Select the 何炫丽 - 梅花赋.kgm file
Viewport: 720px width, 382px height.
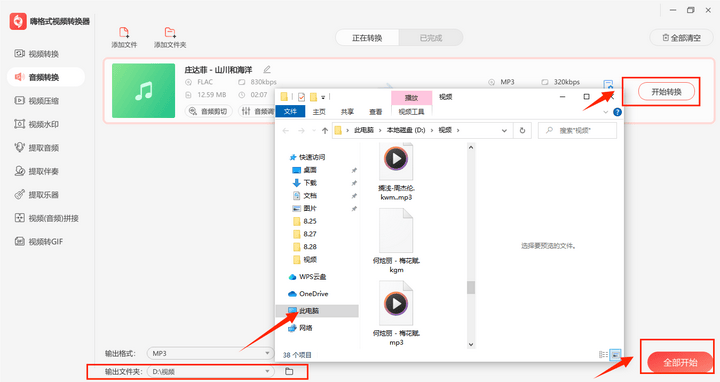click(x=396, y=241)
